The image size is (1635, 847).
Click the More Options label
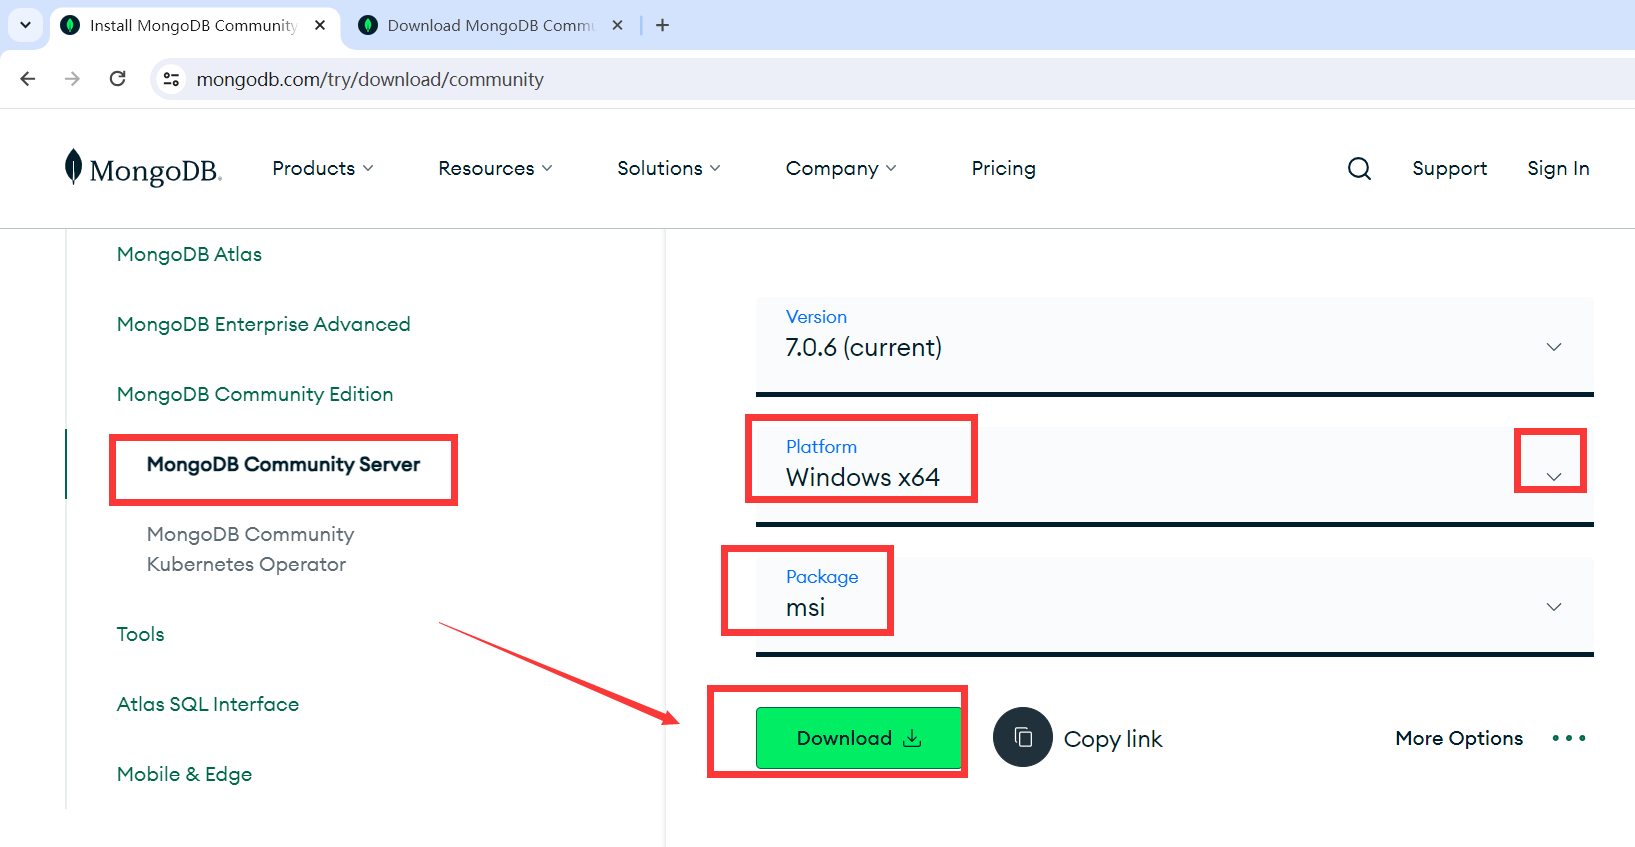1459,738
